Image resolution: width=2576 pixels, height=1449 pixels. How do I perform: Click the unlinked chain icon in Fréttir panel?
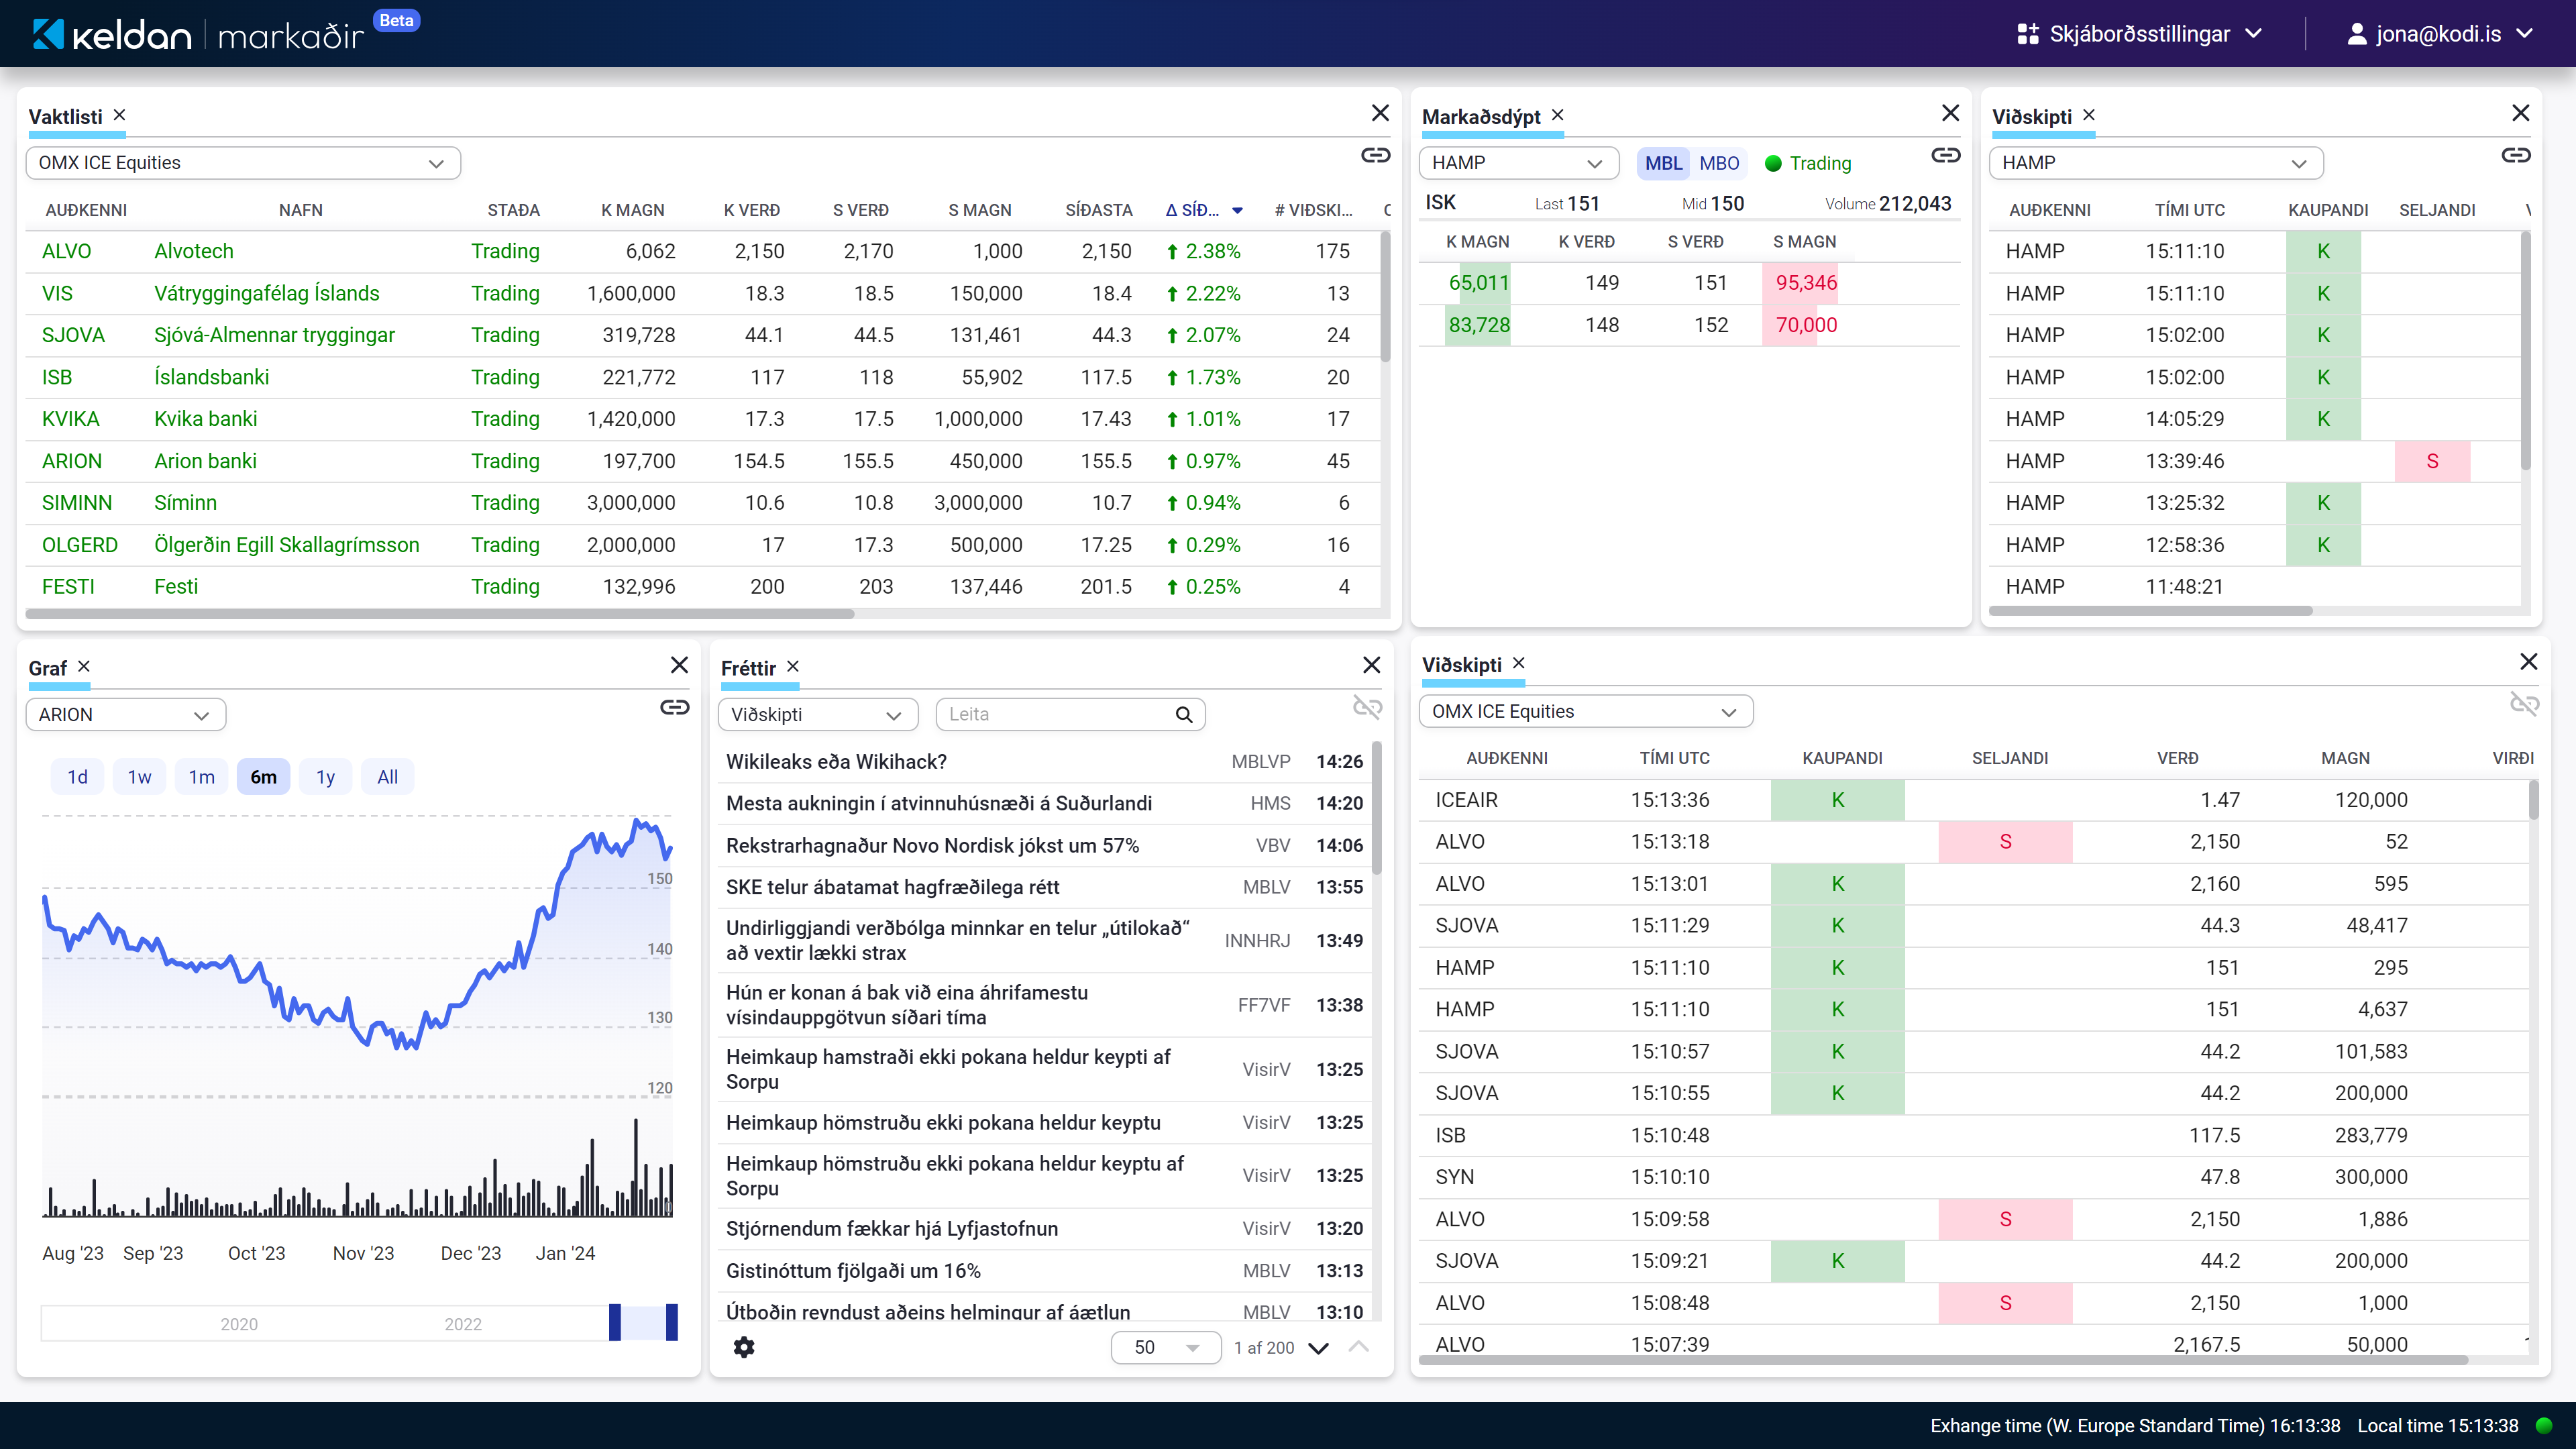1367,707
